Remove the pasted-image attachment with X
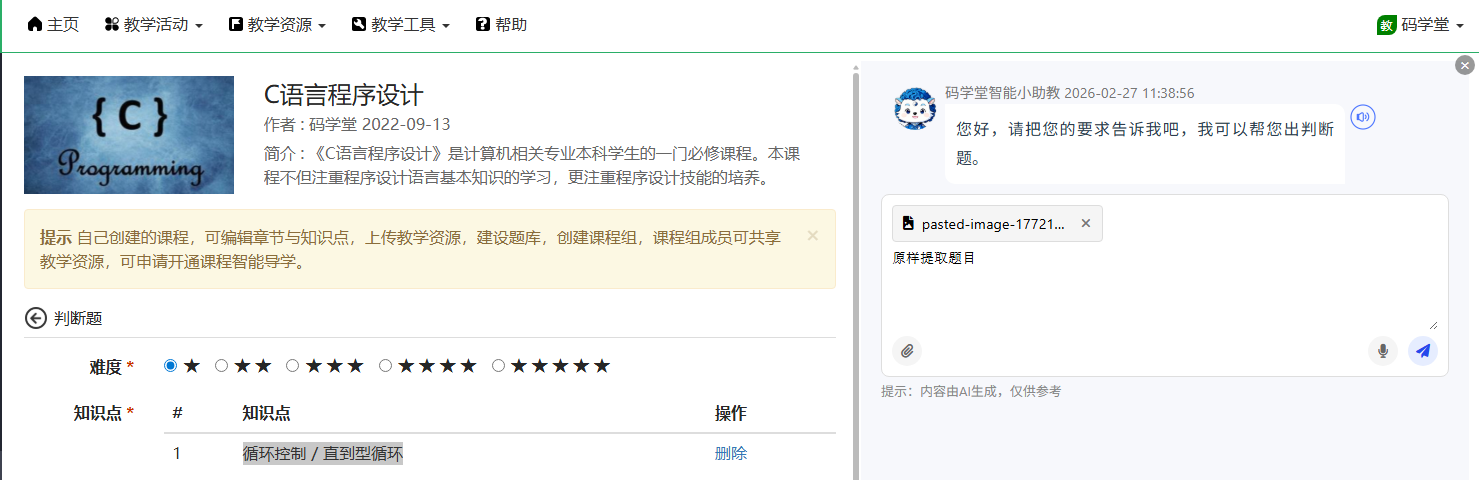The image size is (1479, 480). click(1086, 223)
